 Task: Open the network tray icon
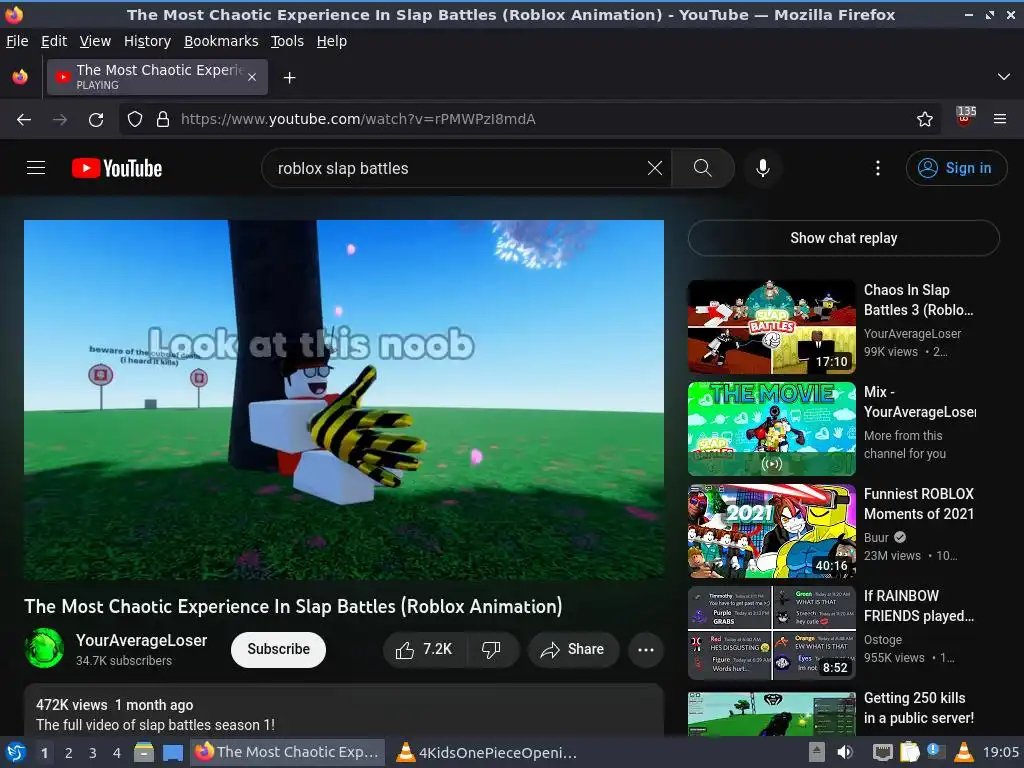coord(882,752)
